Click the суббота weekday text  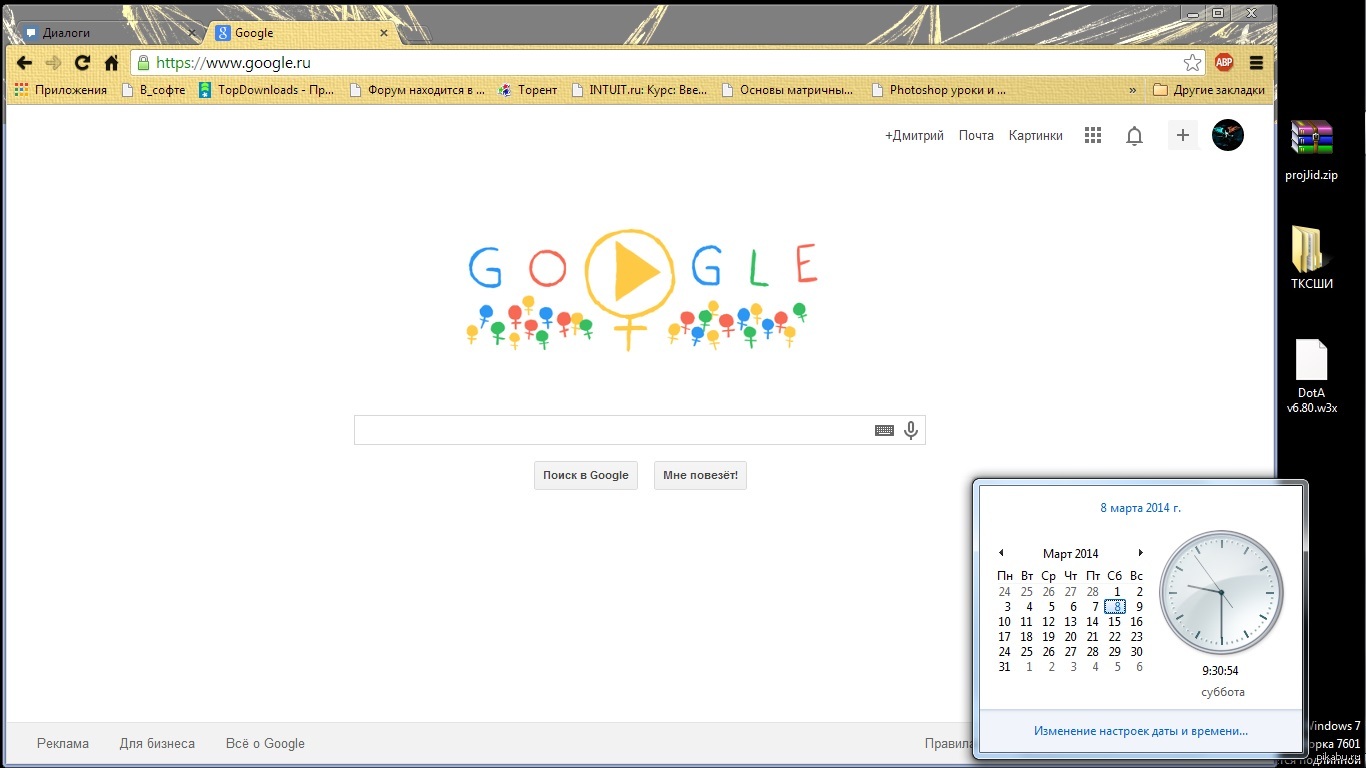click(x=1222, y=692)
